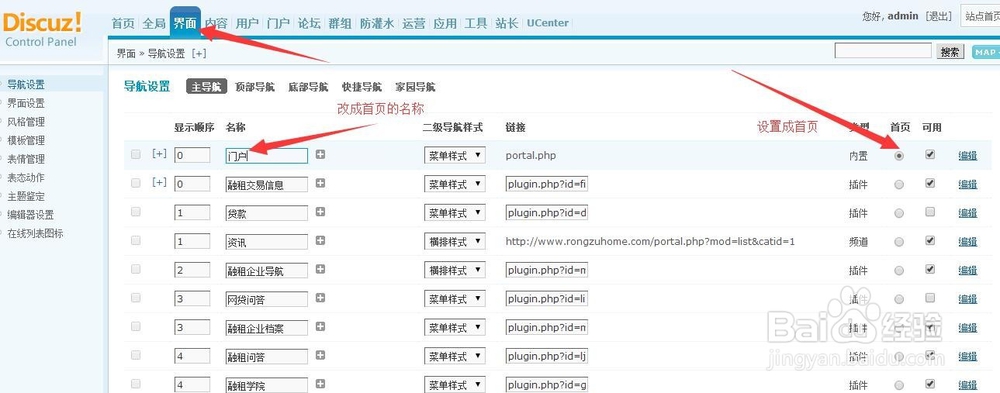Click 编辑 link for 门户 row
1000x393 pixels.
coord(967,156)
